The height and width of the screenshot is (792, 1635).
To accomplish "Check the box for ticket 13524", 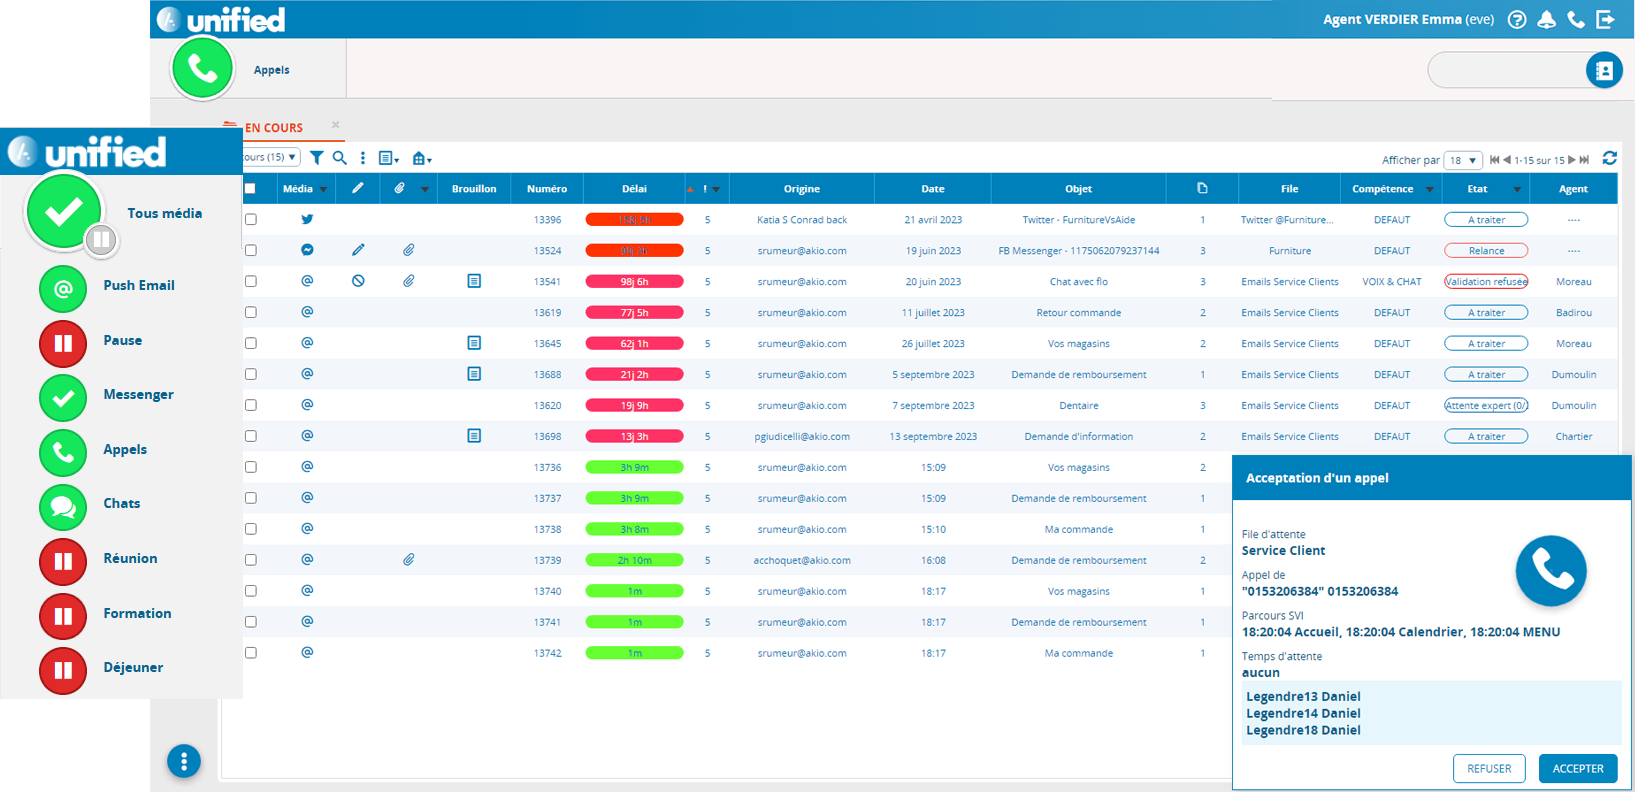I will pyautogui.click(x=251, y=250).
